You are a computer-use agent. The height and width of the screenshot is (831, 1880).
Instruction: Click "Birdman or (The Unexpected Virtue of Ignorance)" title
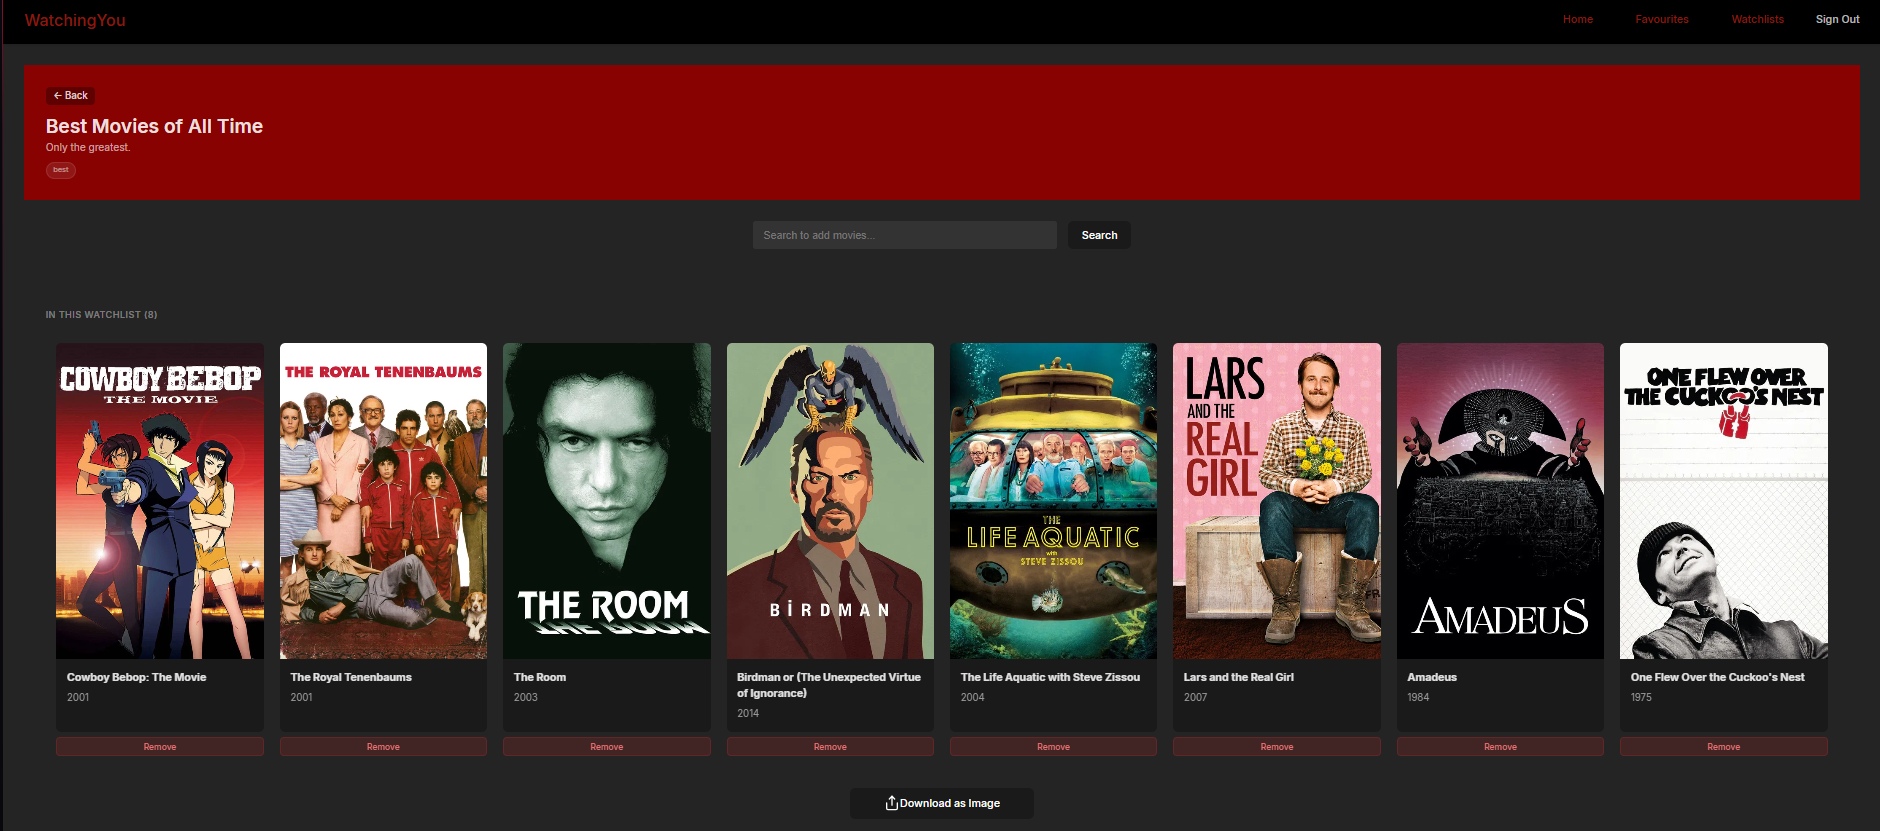click(829, 685)
